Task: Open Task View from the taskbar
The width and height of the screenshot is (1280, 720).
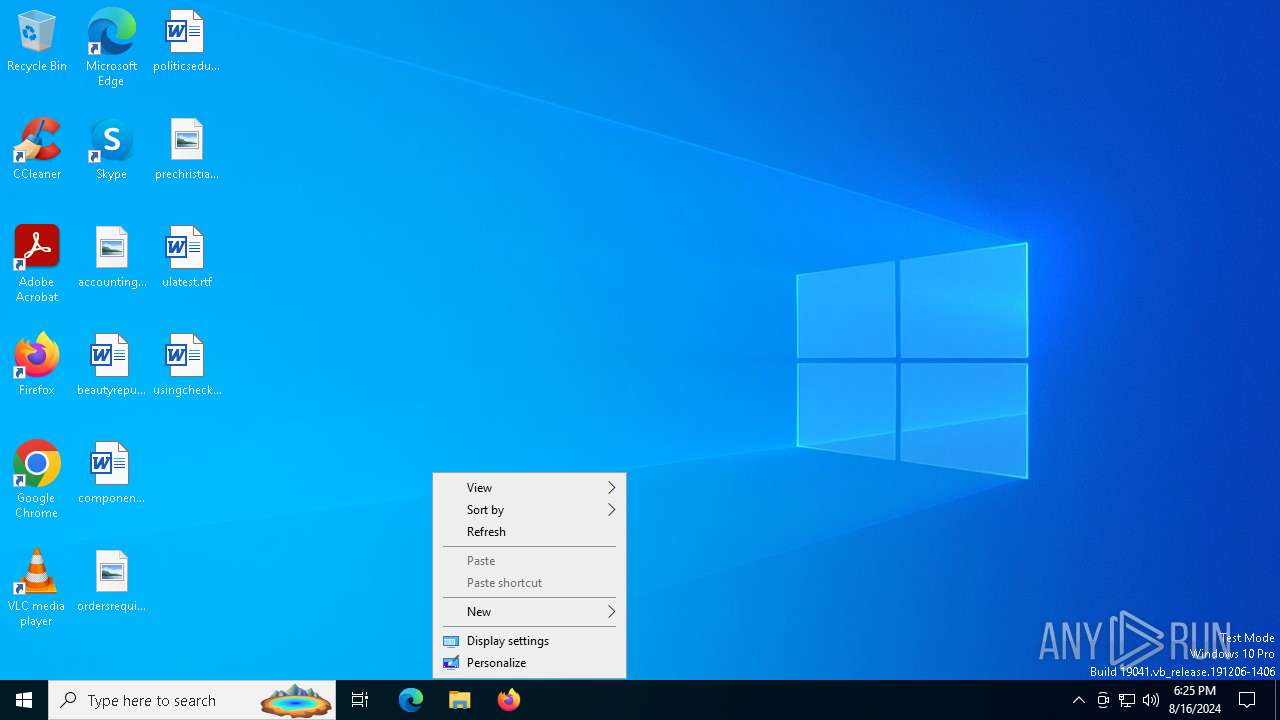Action: coord(360,700)
